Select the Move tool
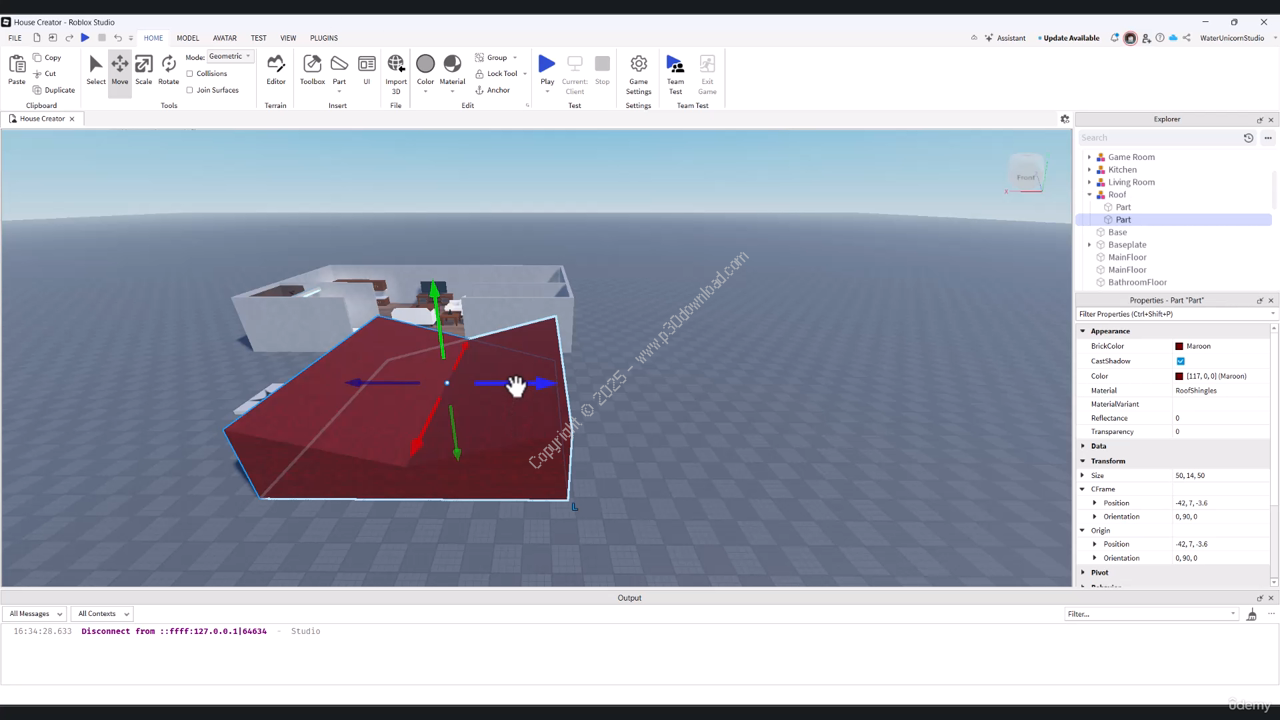Image resolution: width=1280 pixels, height=720 pixels. point(119,70)
